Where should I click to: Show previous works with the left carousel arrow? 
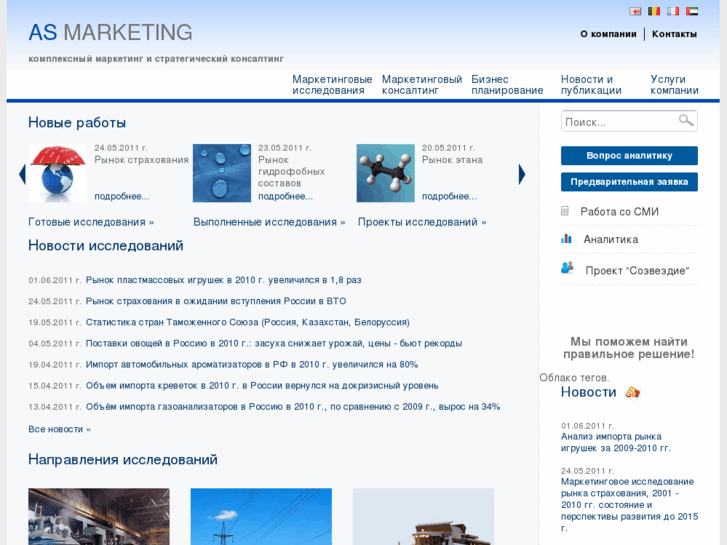click(22, 174)
